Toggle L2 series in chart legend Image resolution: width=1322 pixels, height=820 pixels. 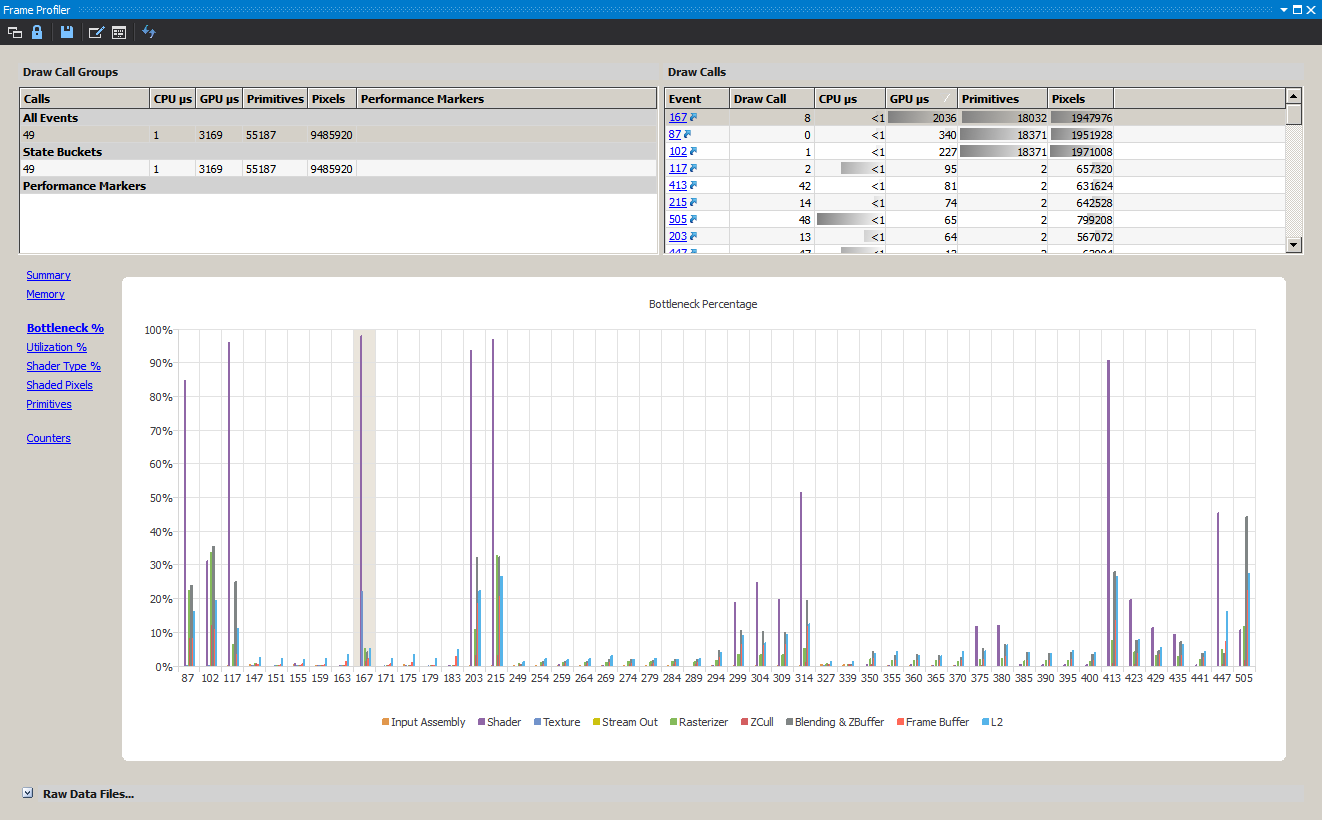[992, 722]
